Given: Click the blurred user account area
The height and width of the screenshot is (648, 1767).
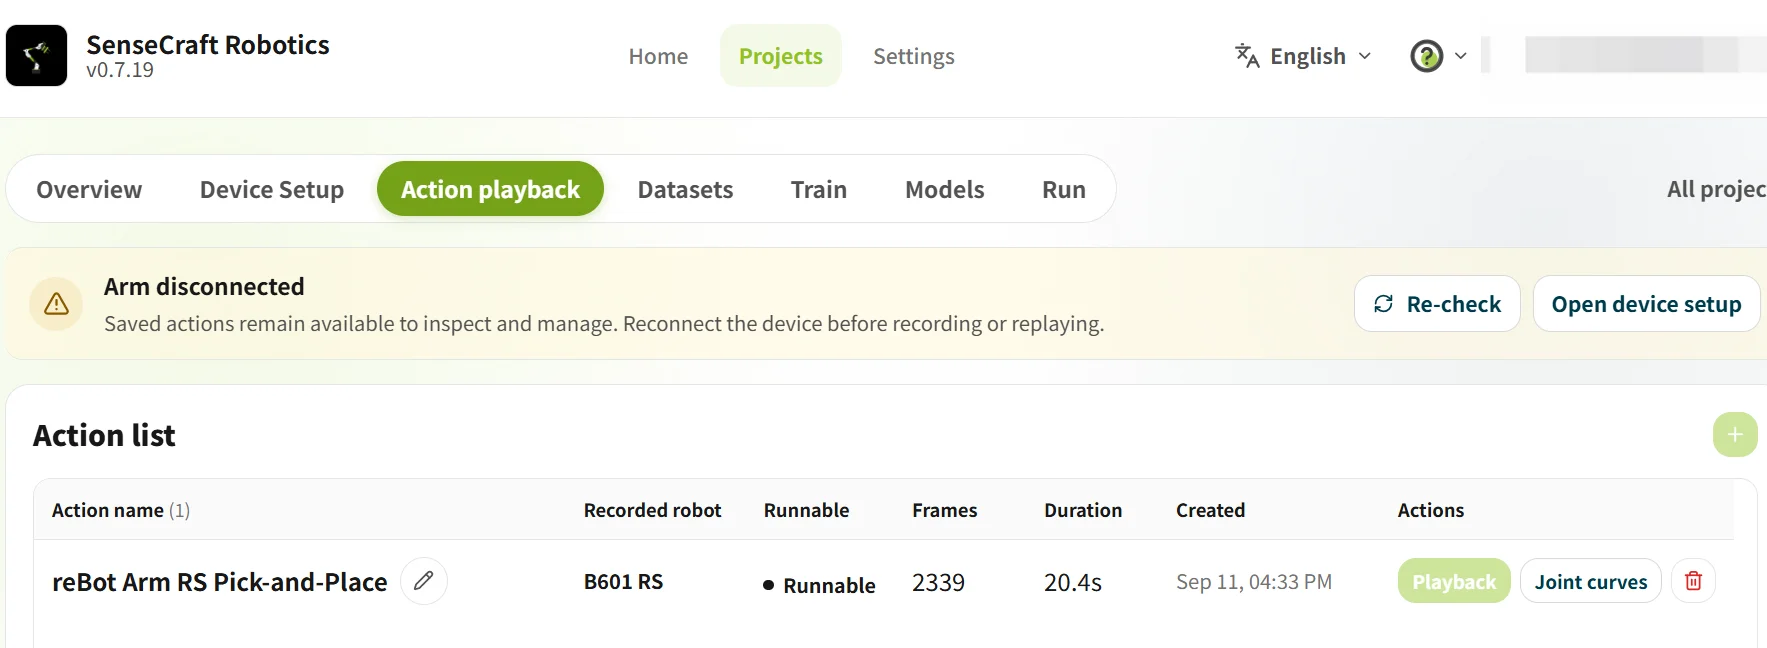Looking at the screenshot, I should click(x=1645, y=55).
